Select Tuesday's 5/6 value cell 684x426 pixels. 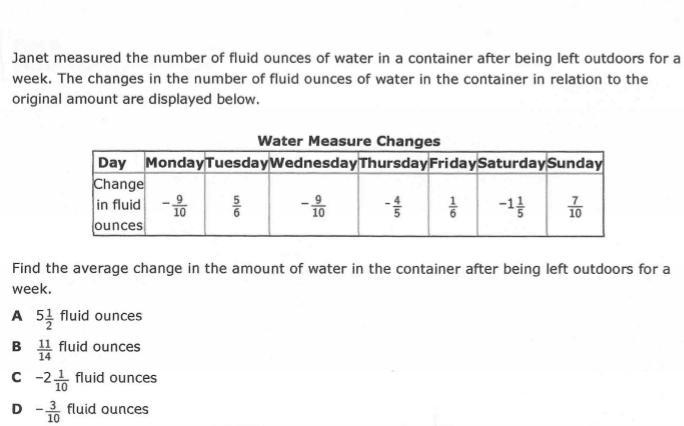pos(236,205)
